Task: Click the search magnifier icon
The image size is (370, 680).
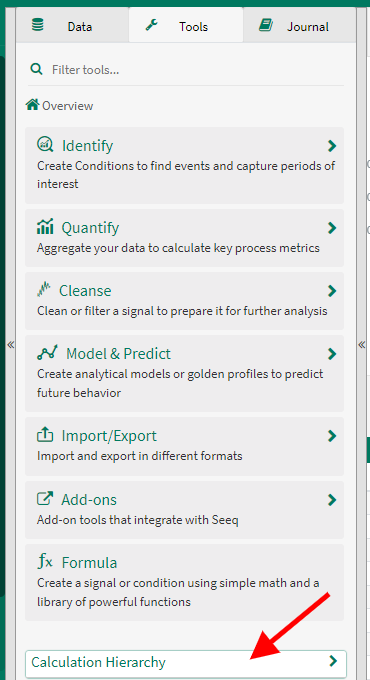Action: (x=36, y=69)
